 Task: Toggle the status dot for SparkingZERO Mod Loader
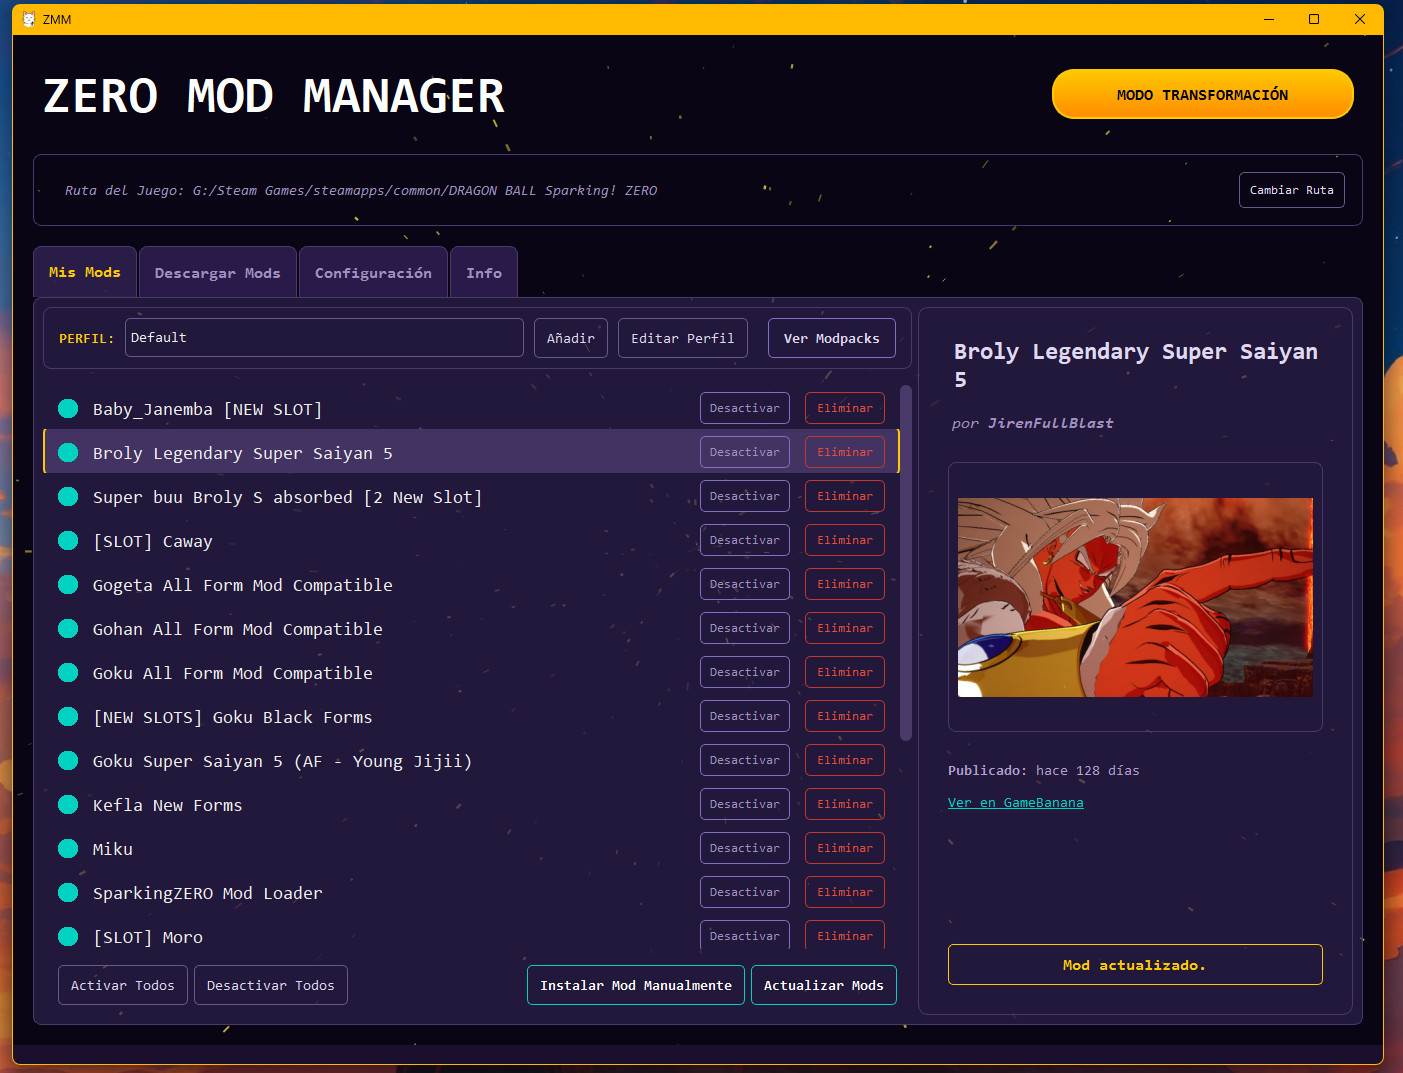pos(68,892)
